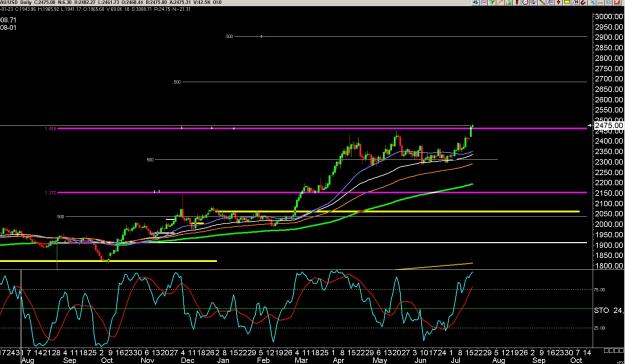Click the yellow square icon in top toolbar
The image size is (625, 364).
point(566,2)
